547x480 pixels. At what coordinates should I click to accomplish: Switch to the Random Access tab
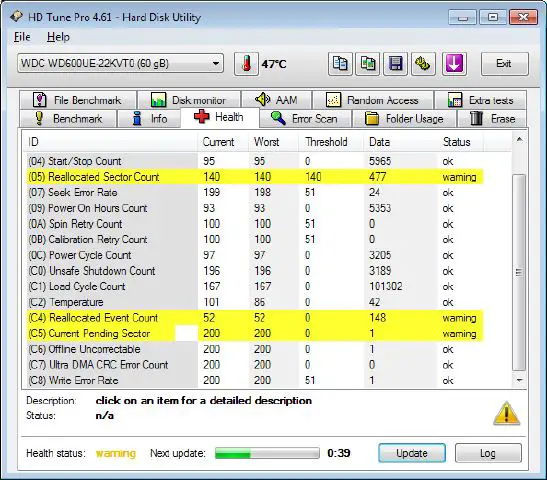coord(373,100)
